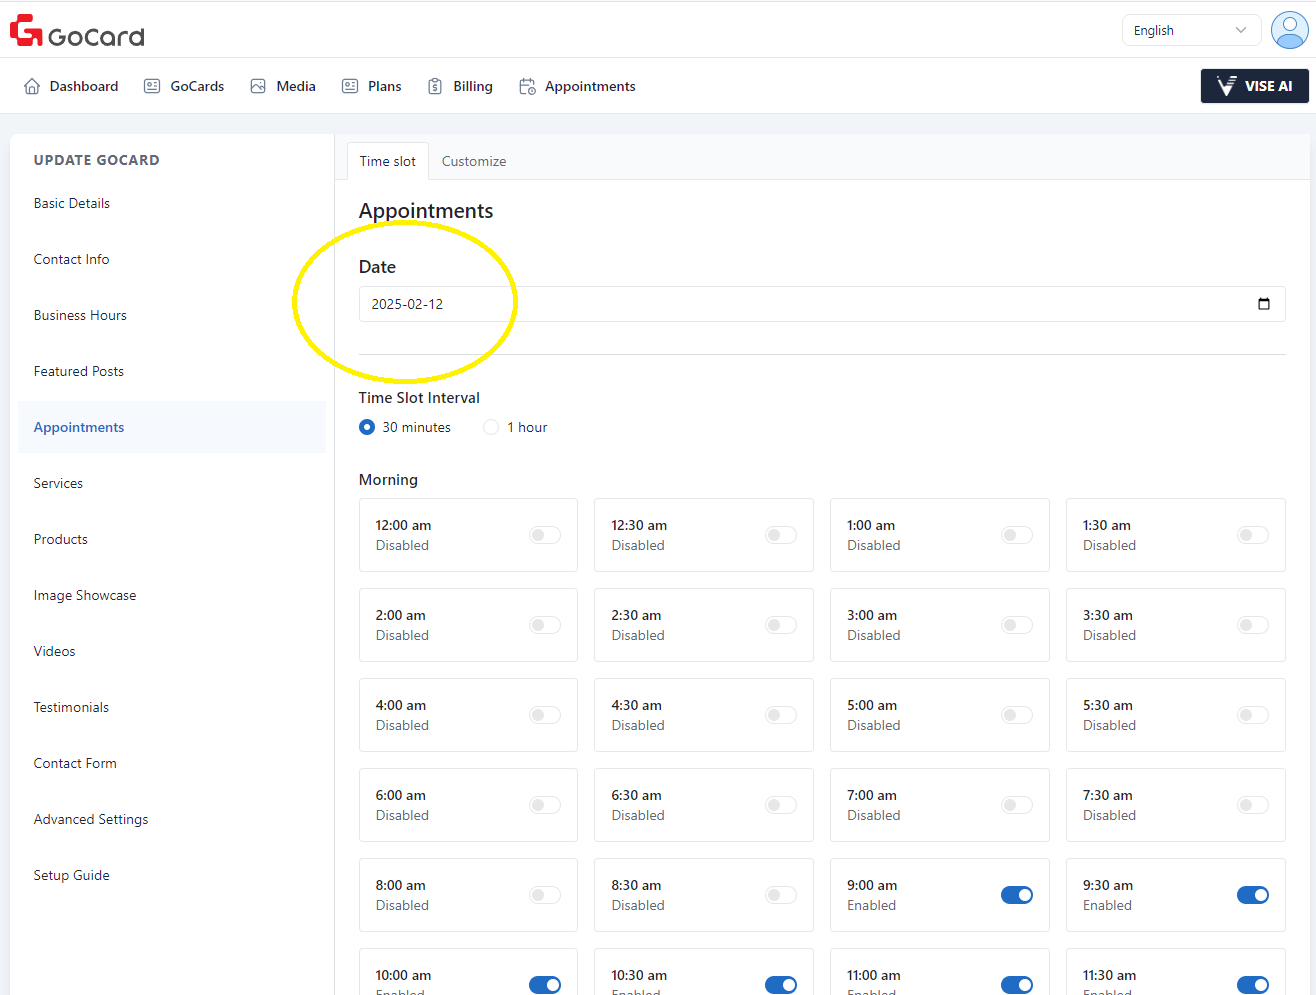Switch to the Customize tab
The height and width of the screenshot is (995, 1316).
[474, 161]
